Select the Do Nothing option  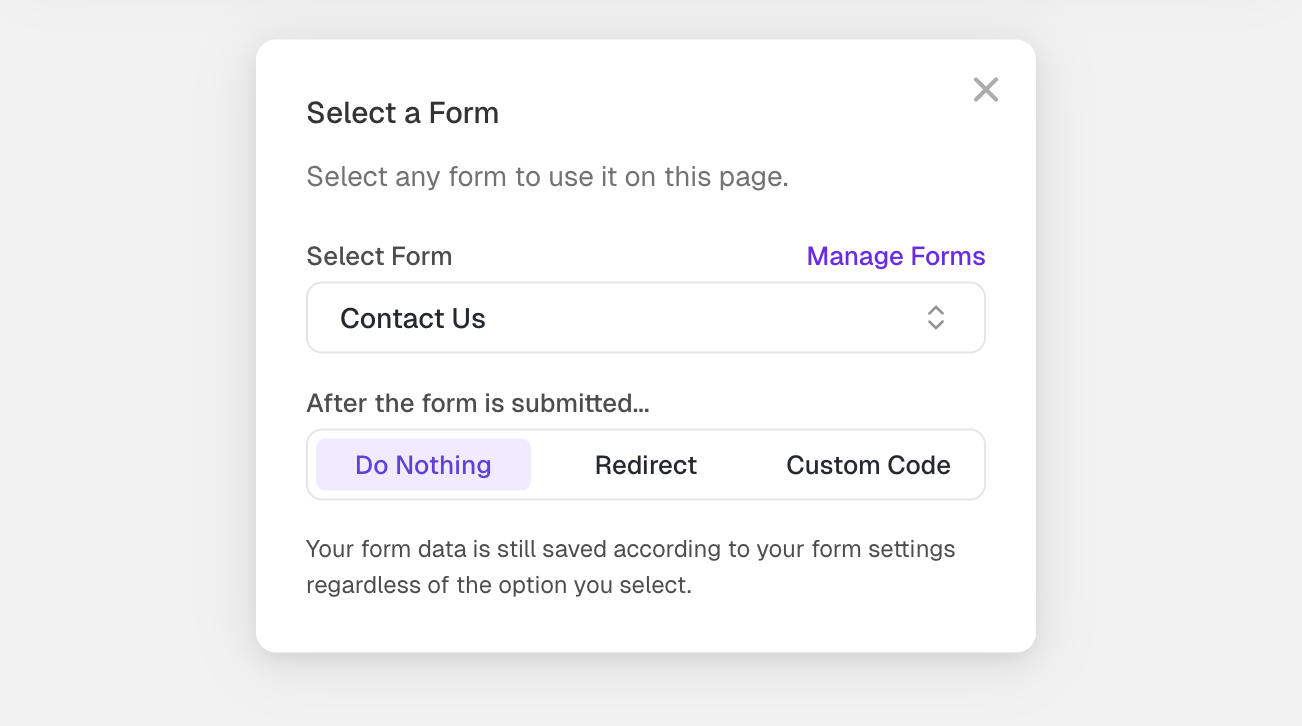tap(423, 465)
